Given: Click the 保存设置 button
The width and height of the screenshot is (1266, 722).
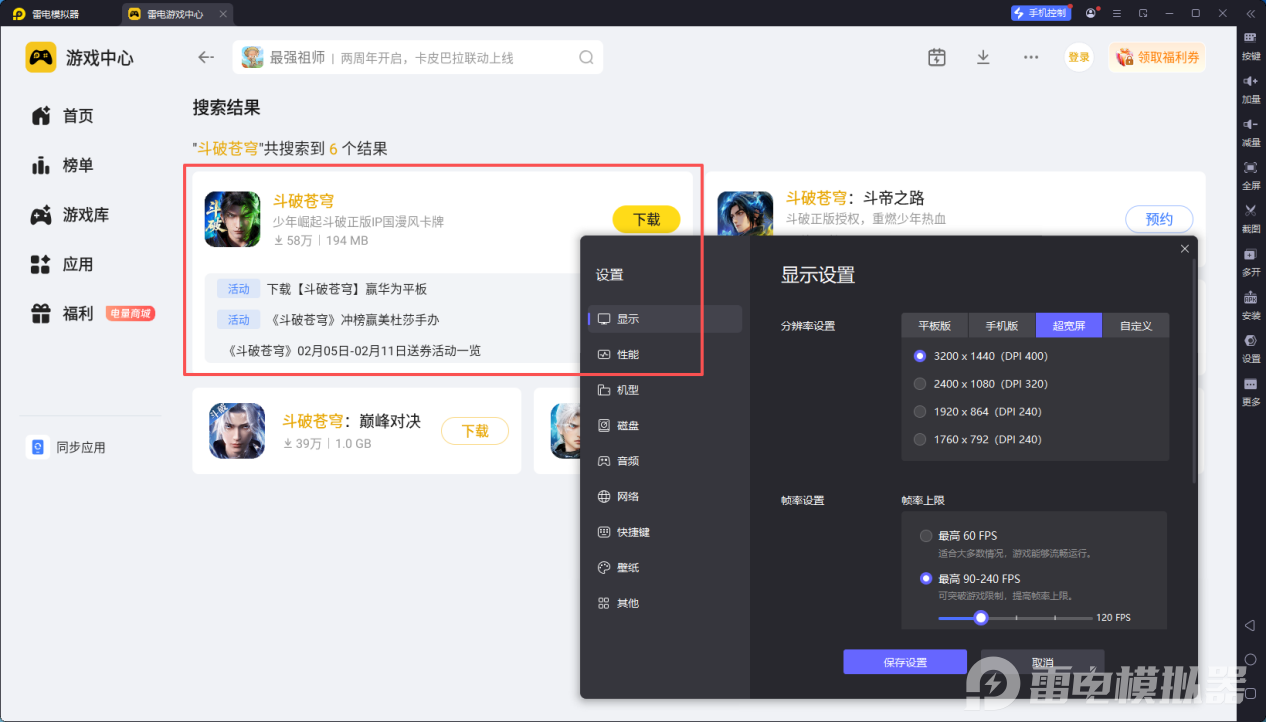Looking at the screenshot, I should coord(904,662).
